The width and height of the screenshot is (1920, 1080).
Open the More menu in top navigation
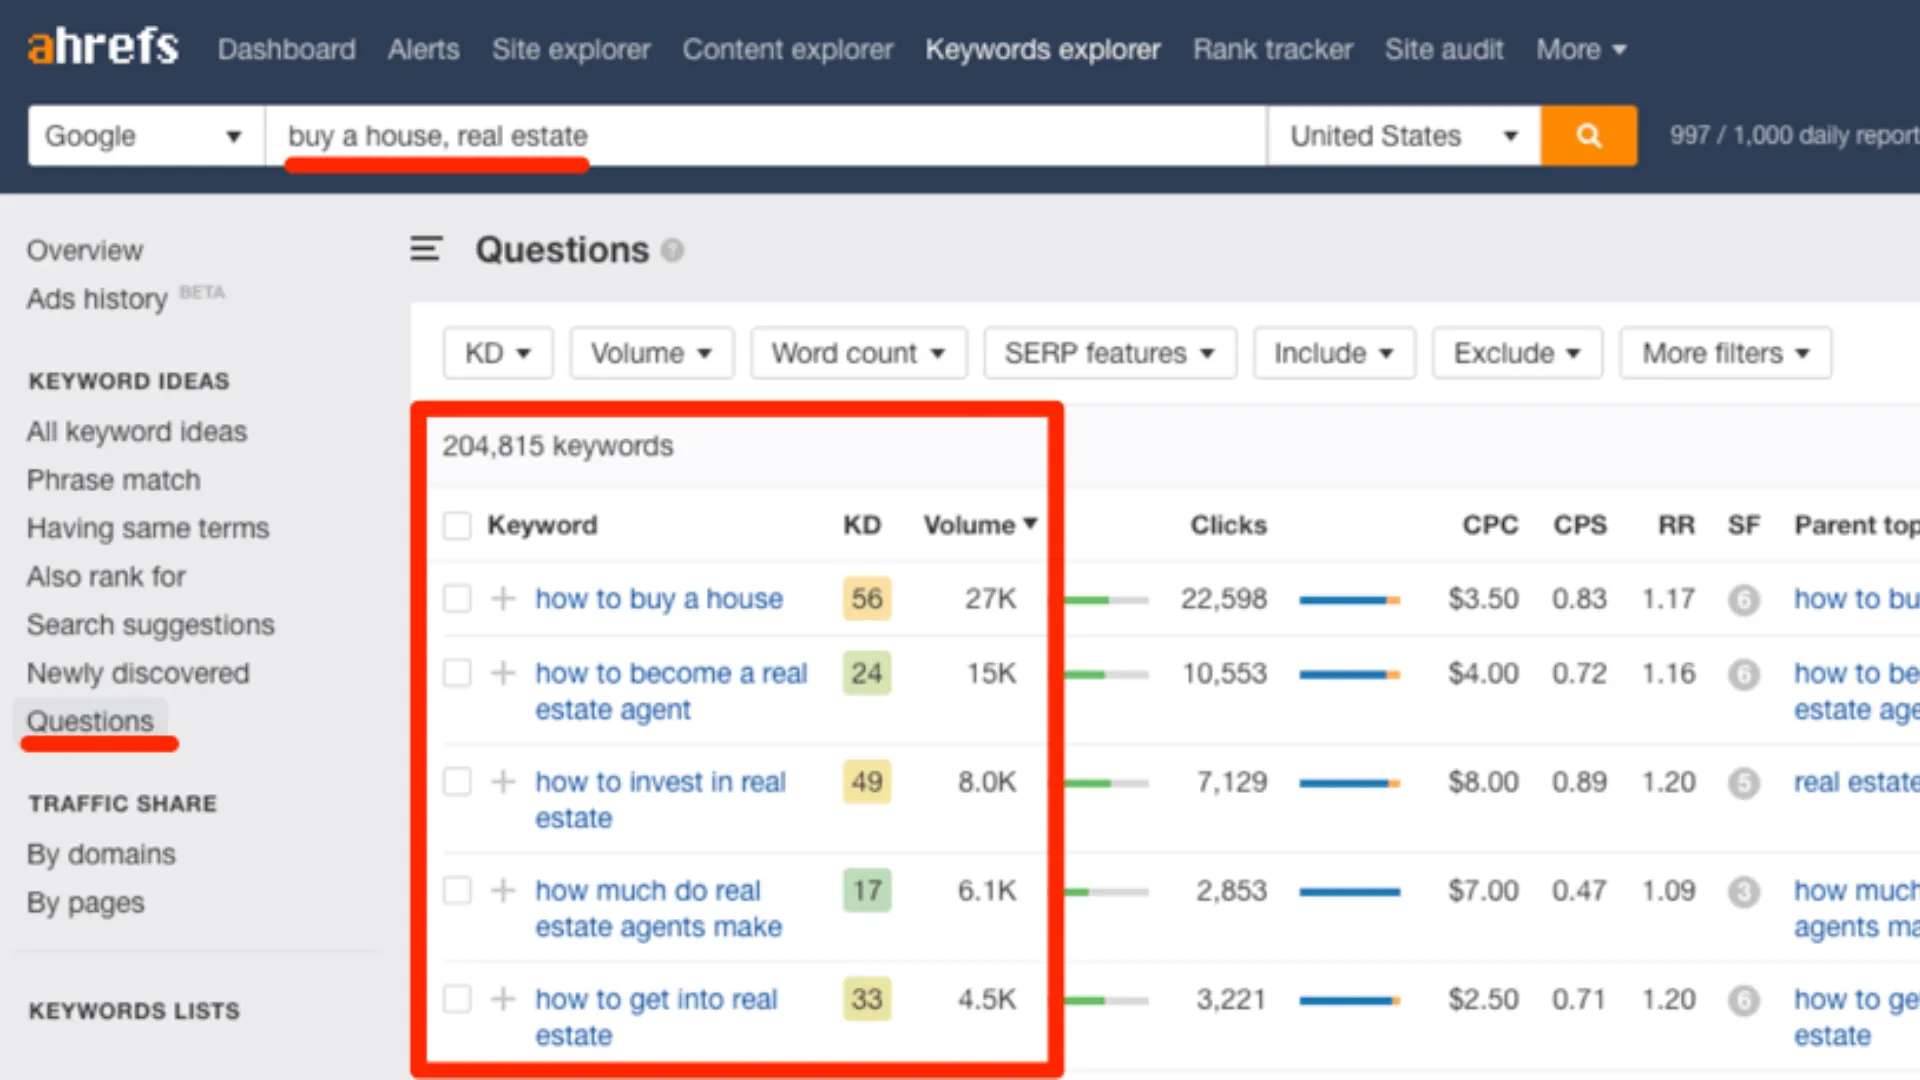[x=1582, y=49]
